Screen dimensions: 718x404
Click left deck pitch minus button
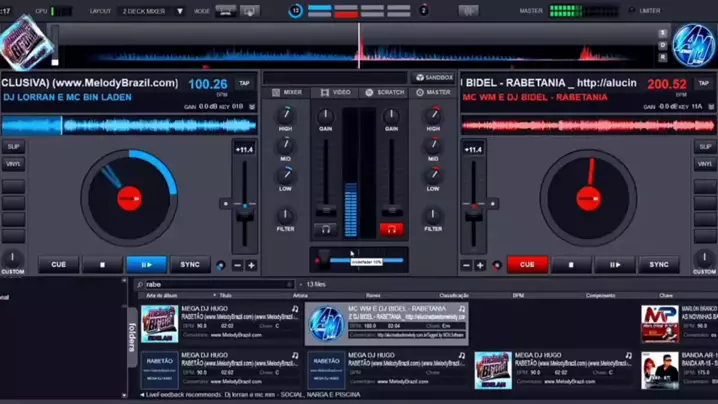click(237, 266)
